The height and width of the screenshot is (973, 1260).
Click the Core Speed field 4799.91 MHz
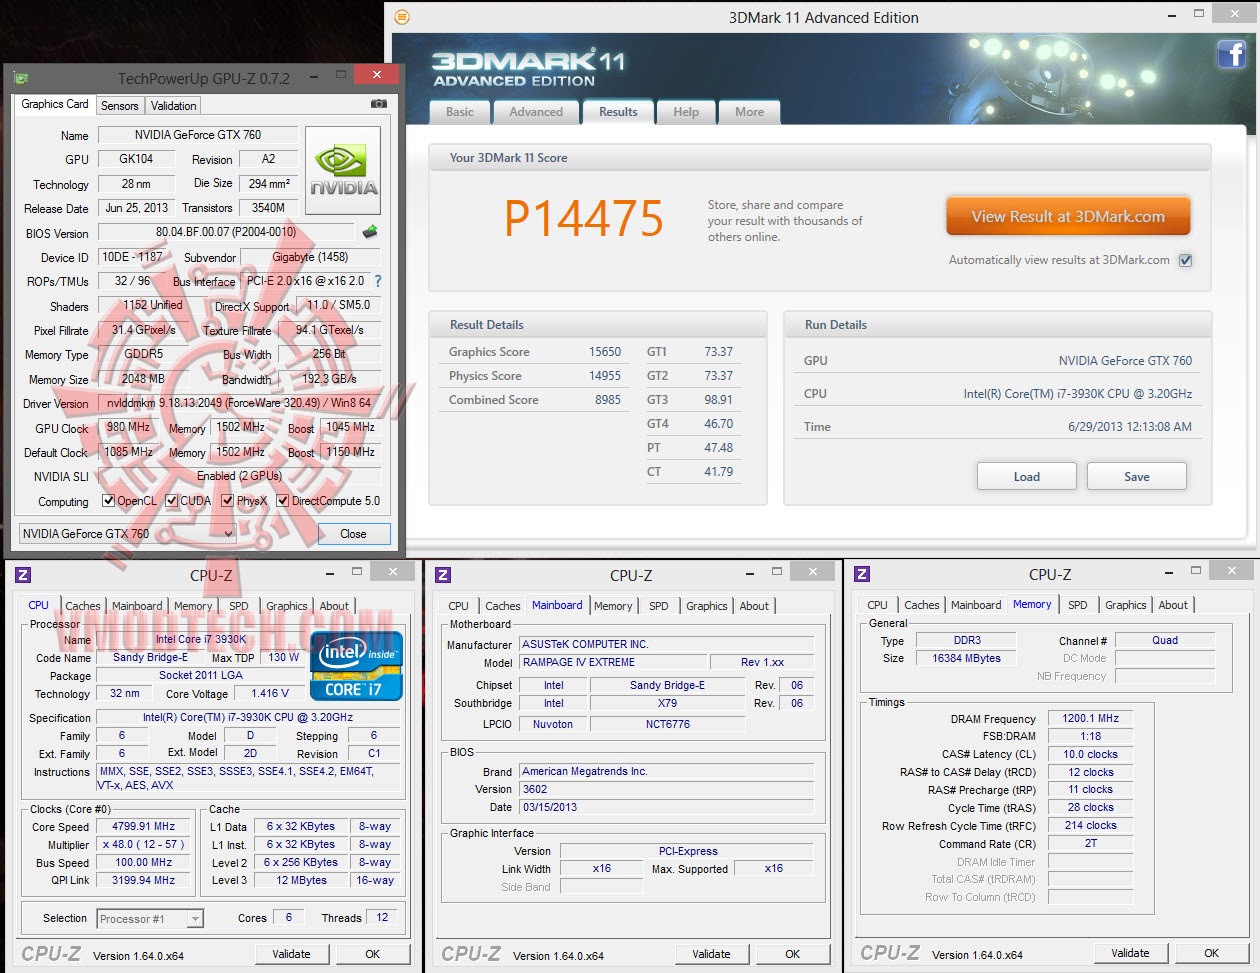(x=144, y=827)
